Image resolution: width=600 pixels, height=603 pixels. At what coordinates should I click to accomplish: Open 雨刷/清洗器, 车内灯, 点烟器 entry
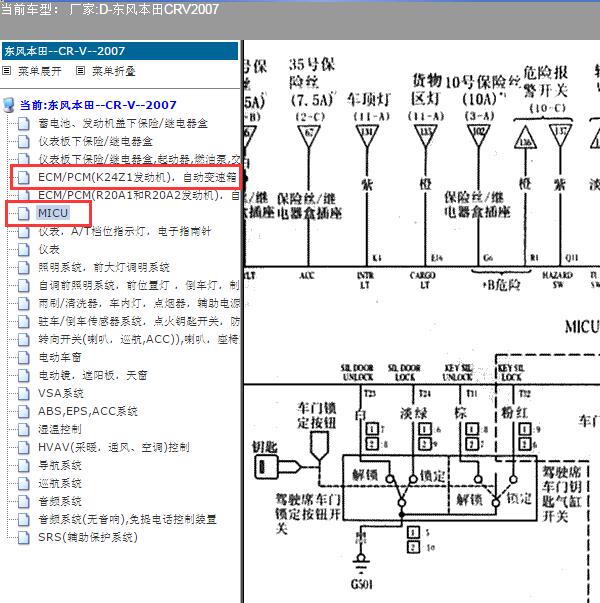[139, 303]
